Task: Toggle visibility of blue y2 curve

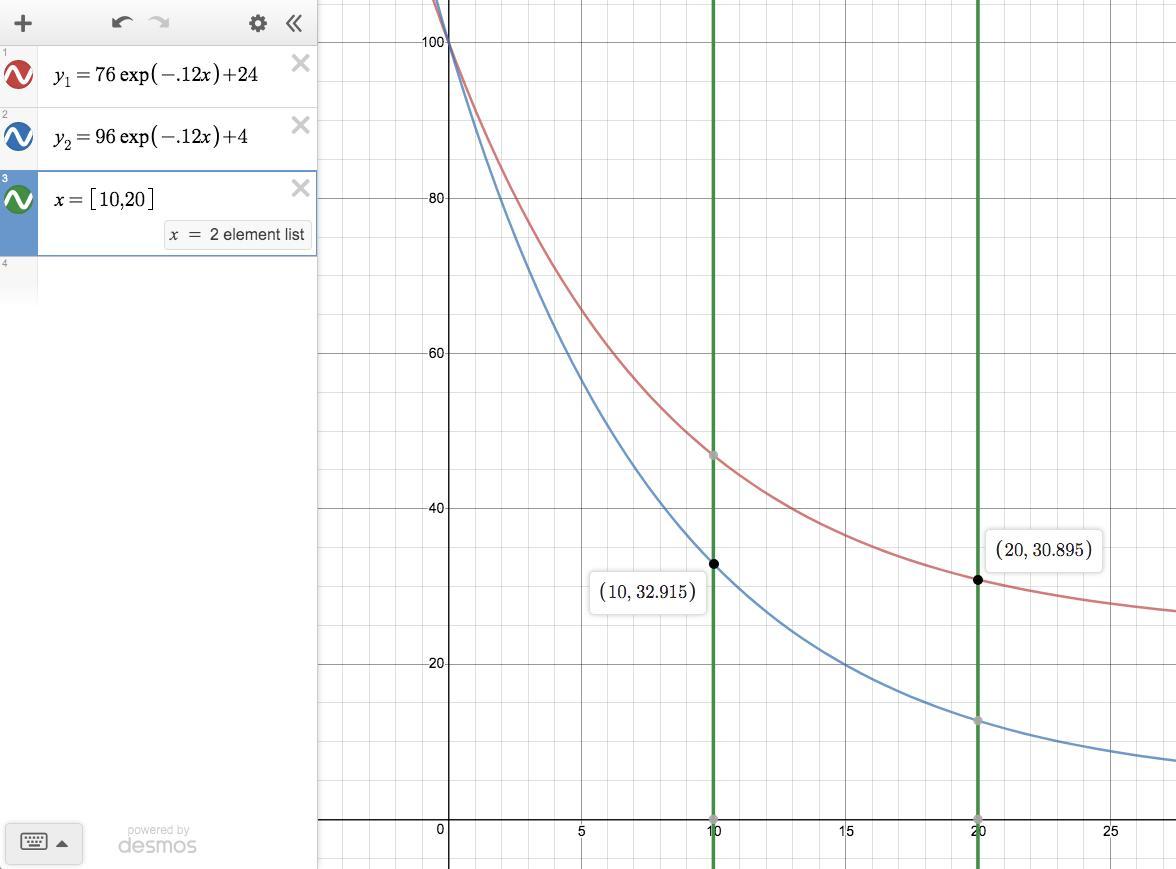Action: click(x=19, y=136)
